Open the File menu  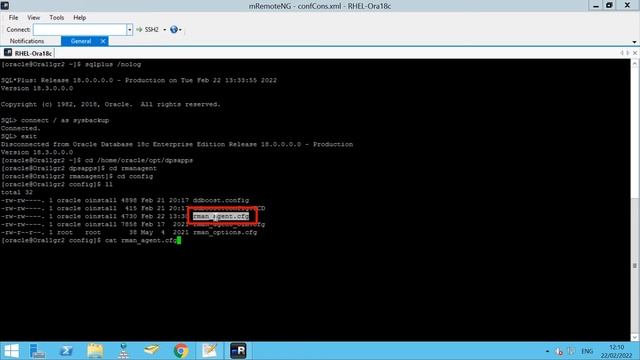click(x=13, y=18)
